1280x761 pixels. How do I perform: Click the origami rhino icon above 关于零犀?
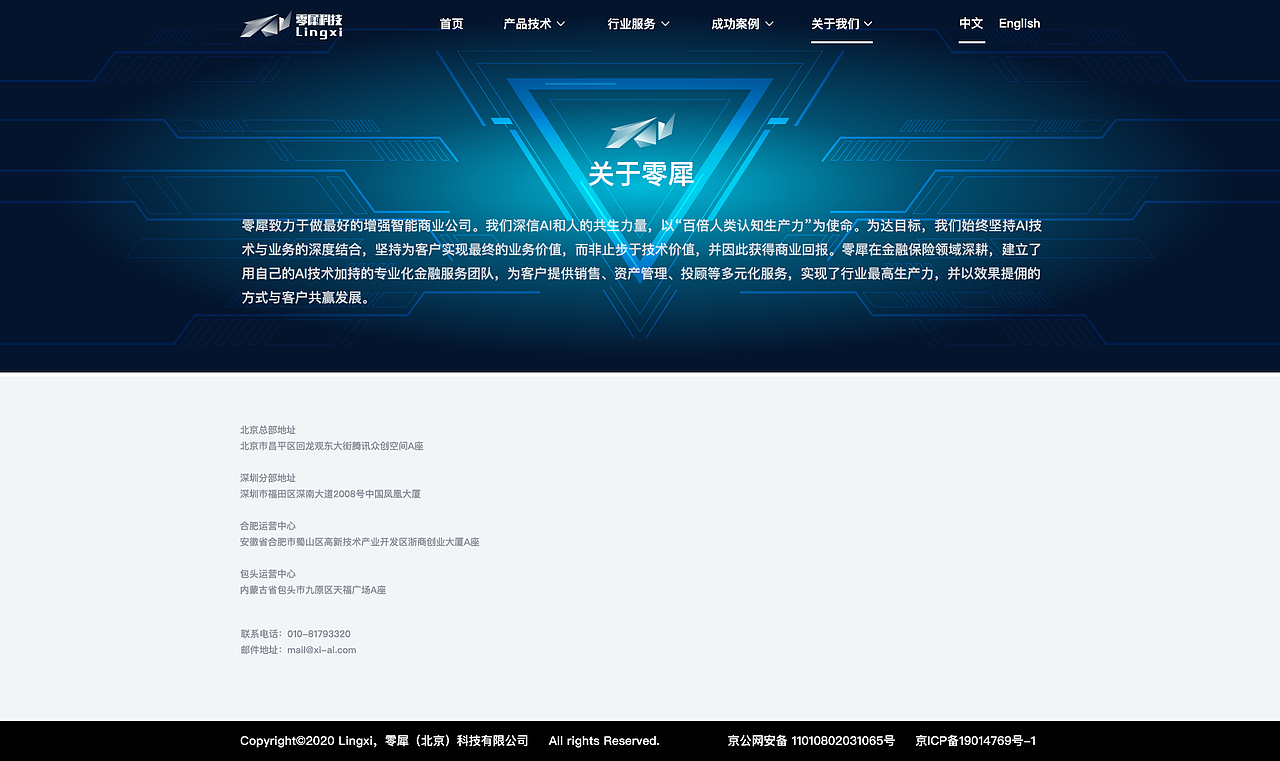click(x=640, y=130)
